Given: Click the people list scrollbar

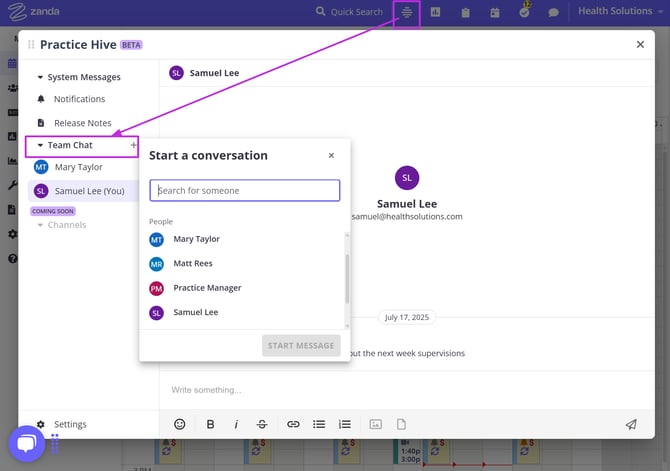Looking at the screenshot, I should pos(347,279).
